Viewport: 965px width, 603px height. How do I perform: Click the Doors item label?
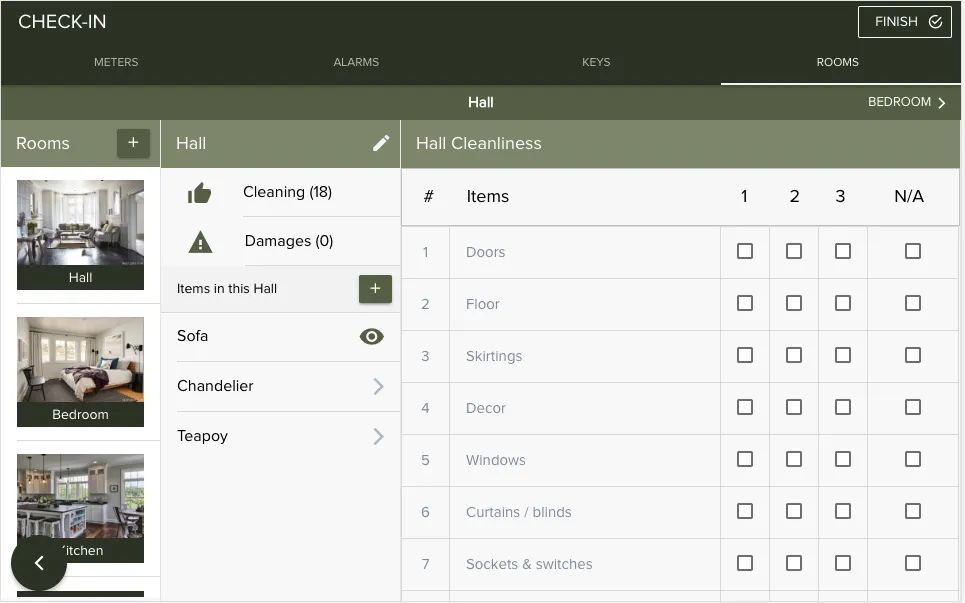[486, 252]
